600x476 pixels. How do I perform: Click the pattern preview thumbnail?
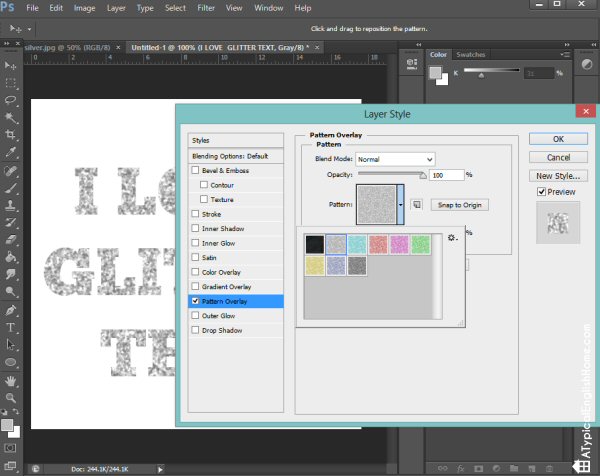(x=377, y=204)
